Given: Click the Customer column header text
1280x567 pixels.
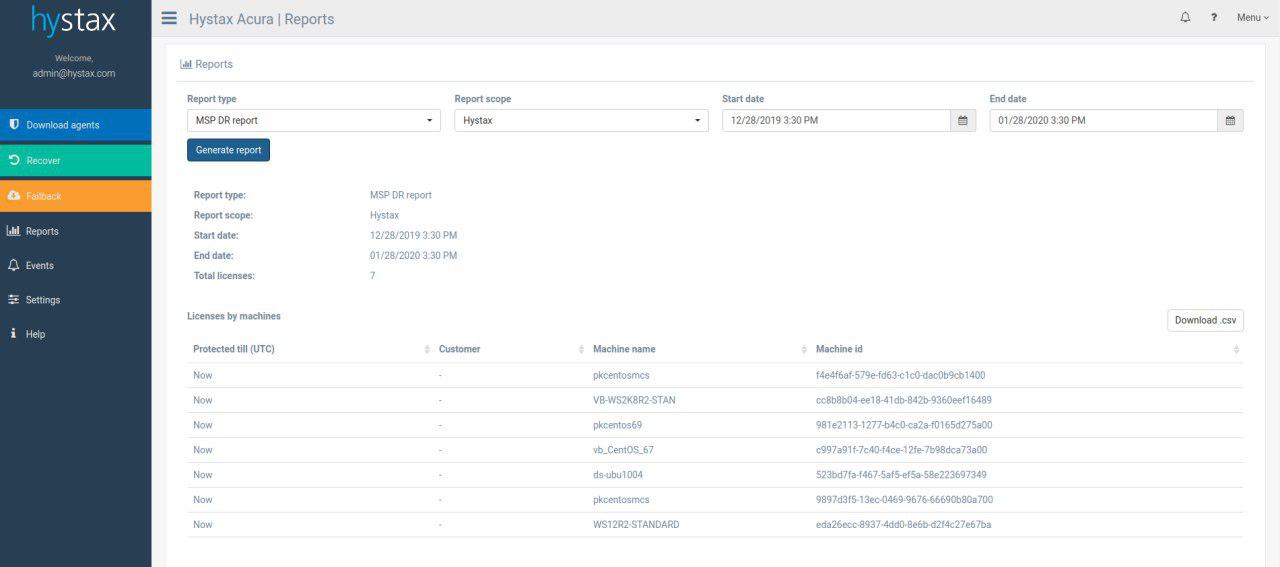Looking at the screenshot, I should coord(459,349).
